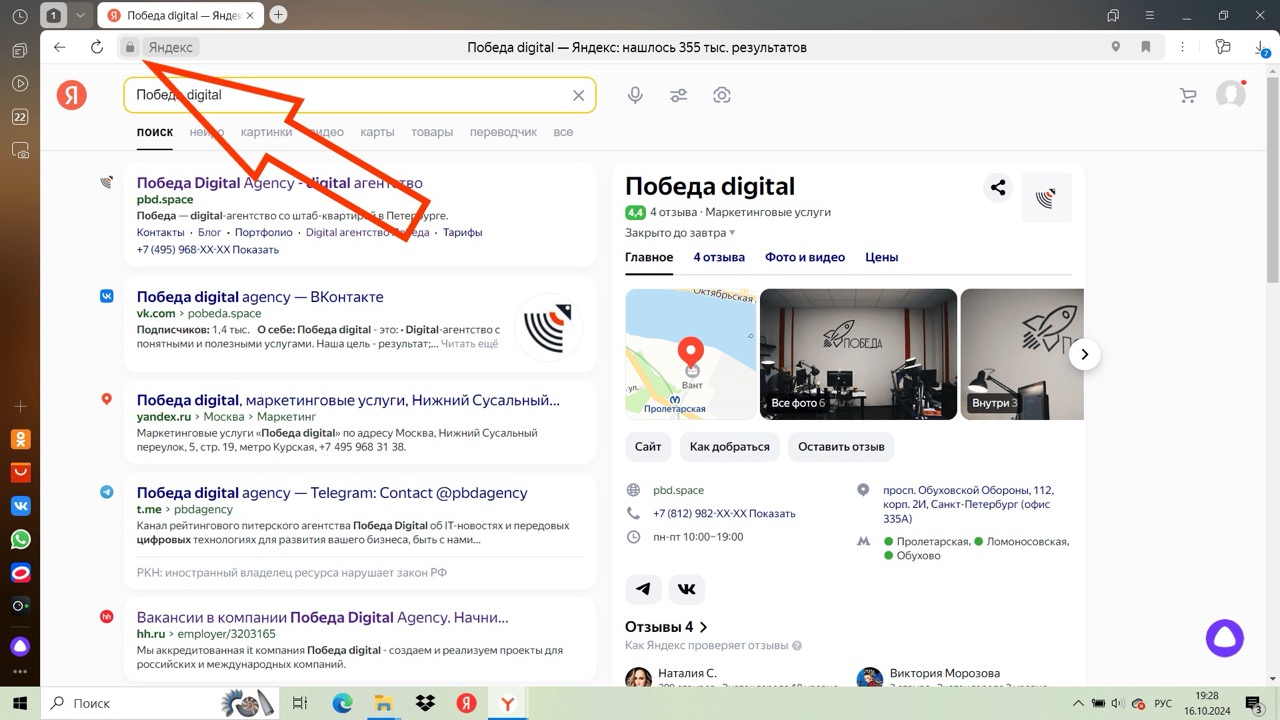Search by image using camera icon
The image size is (1280, 720).
point(722,95)
